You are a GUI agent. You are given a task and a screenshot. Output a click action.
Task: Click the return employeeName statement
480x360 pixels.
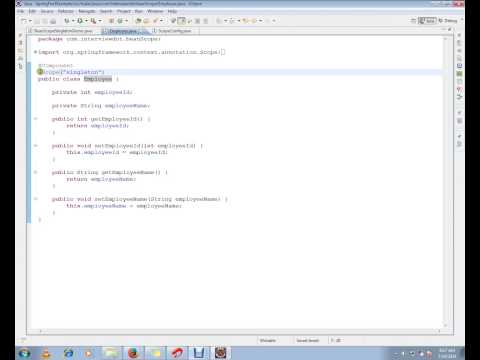(101, 179)
